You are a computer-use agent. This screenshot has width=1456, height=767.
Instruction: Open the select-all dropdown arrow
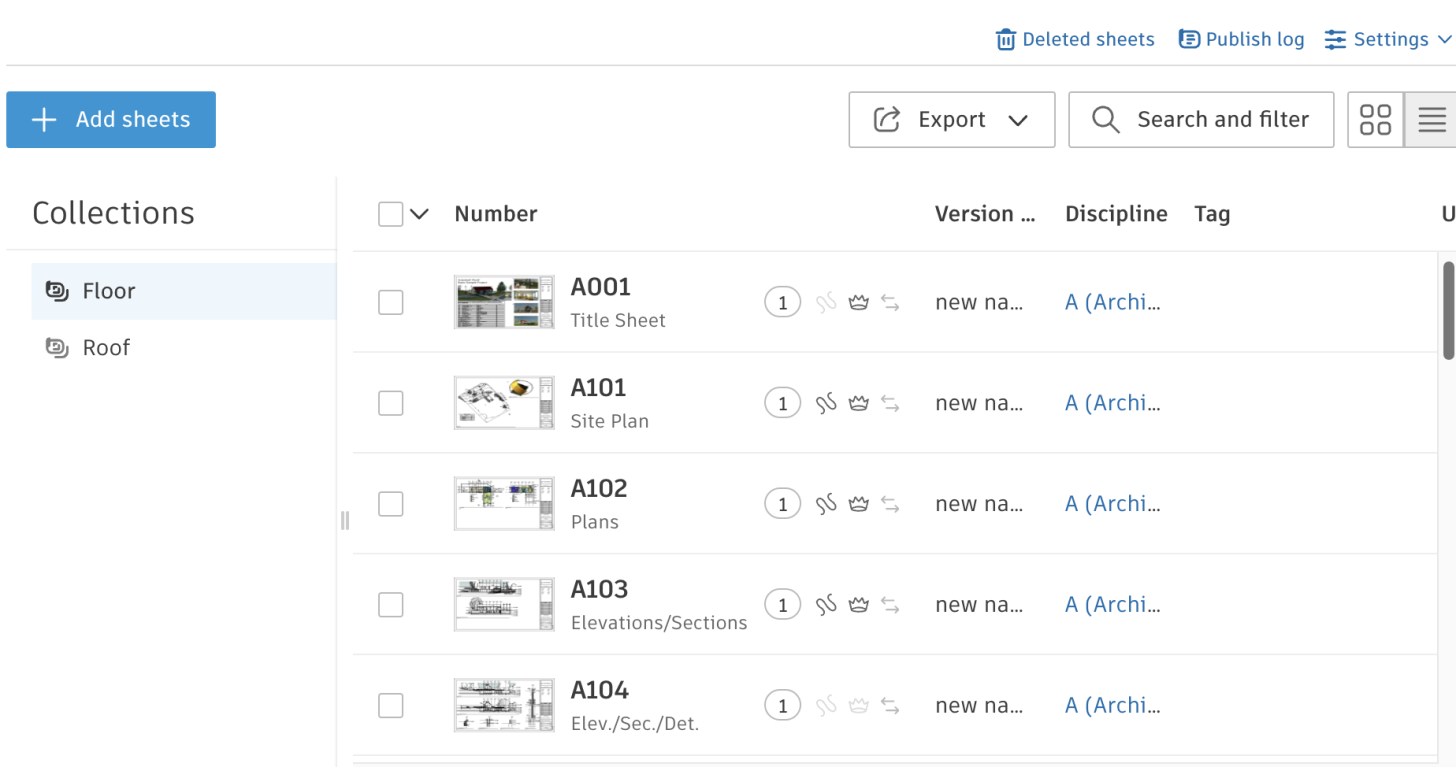pyautogui.click(x=418, y=213)
